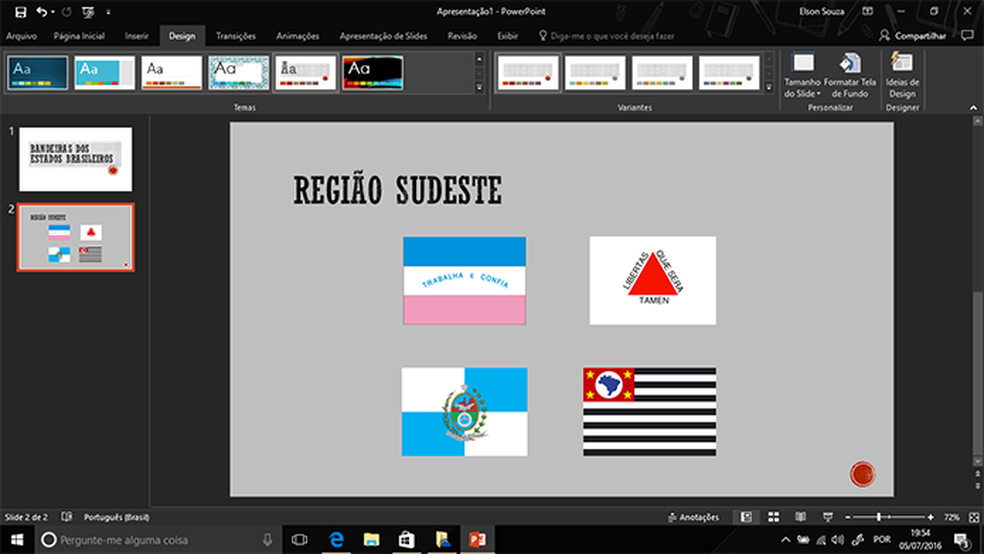This screenshot has height=554, width=984.
Task: Switch to the Página Inicial tab
Action: coord(79,36)
